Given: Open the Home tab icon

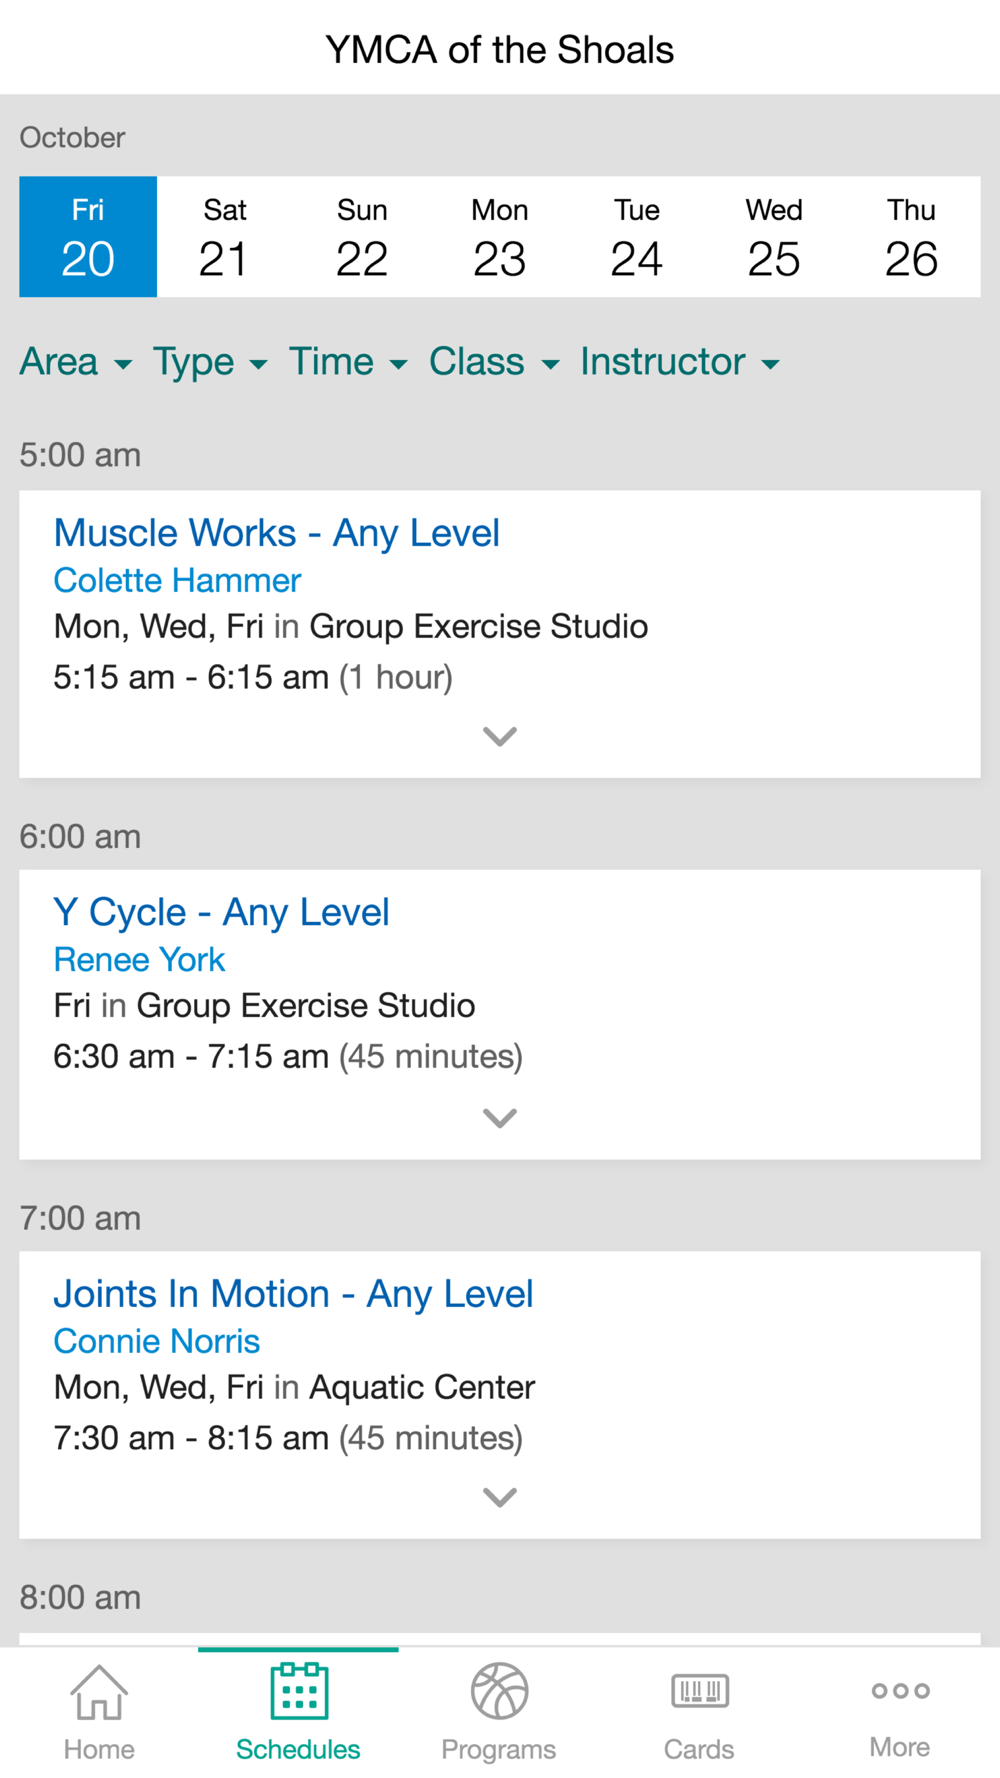Looking at the screenshot, I should pyautogui.click(x=99, y=1691).
